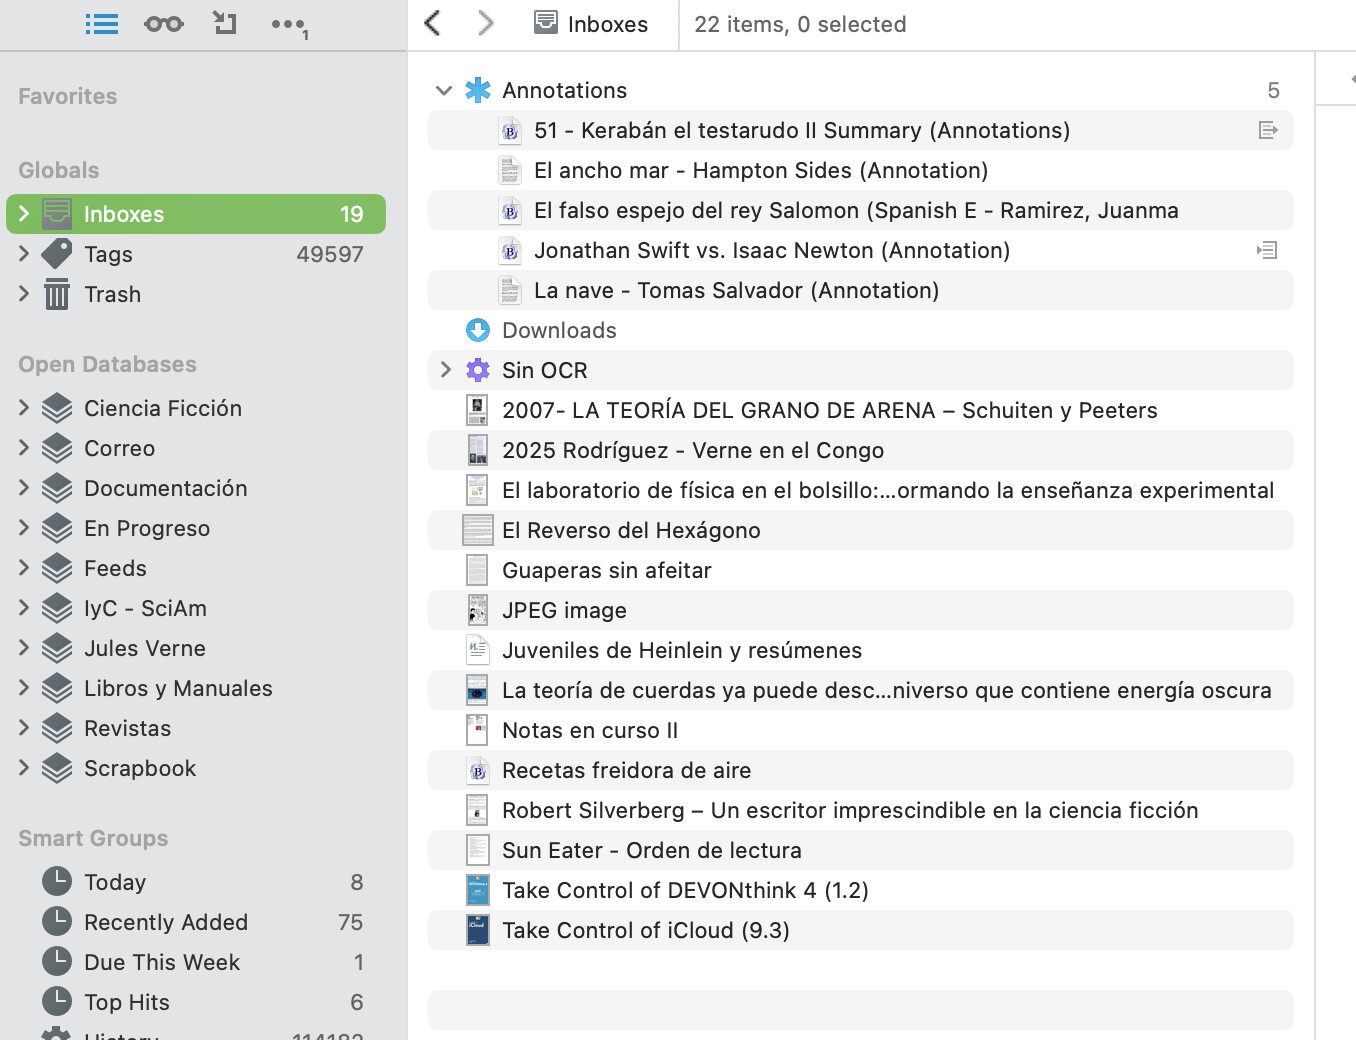The image size is (1356, 1040).
Task: Expand the Tags tree item
Action: click(x=24, y=254)
